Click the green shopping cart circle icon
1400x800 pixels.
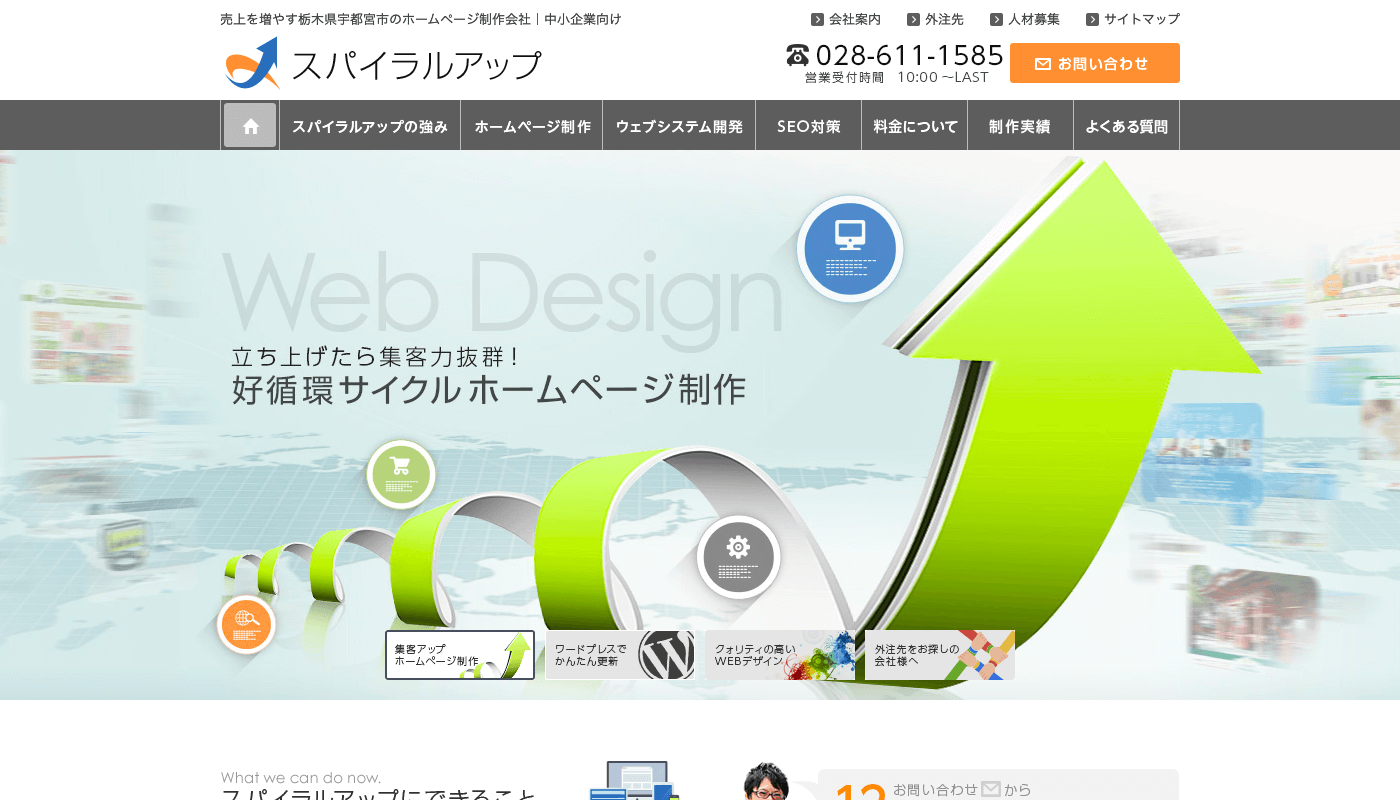(x=401, y=474)
